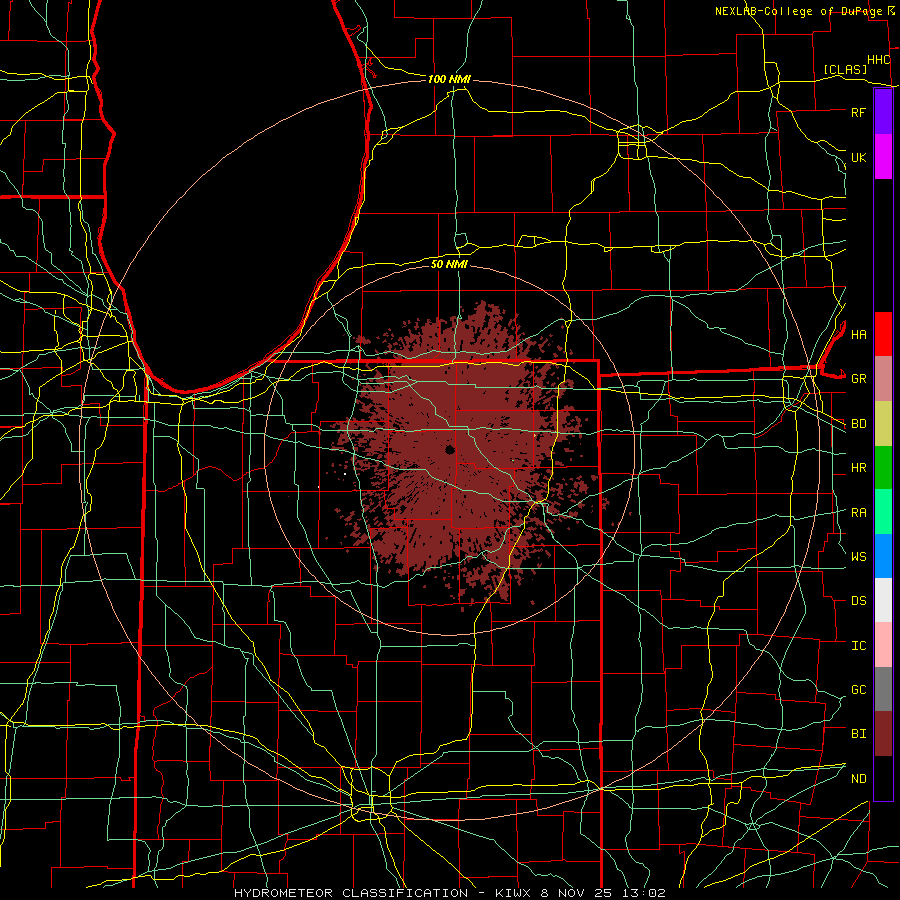Viewport: 900px width, 900px height.
Task: Click the RF legend label
Action: (x=858, y=112)
